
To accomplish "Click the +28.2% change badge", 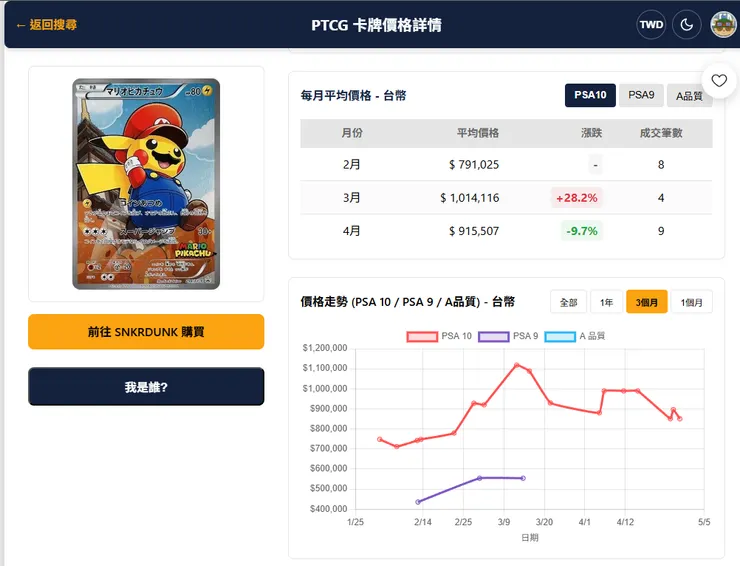I will click(x=576, y=198).
